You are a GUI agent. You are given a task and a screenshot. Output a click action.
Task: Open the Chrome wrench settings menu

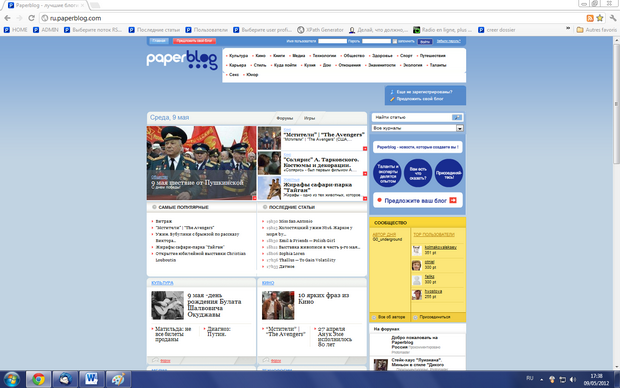[x=613, y=18]
